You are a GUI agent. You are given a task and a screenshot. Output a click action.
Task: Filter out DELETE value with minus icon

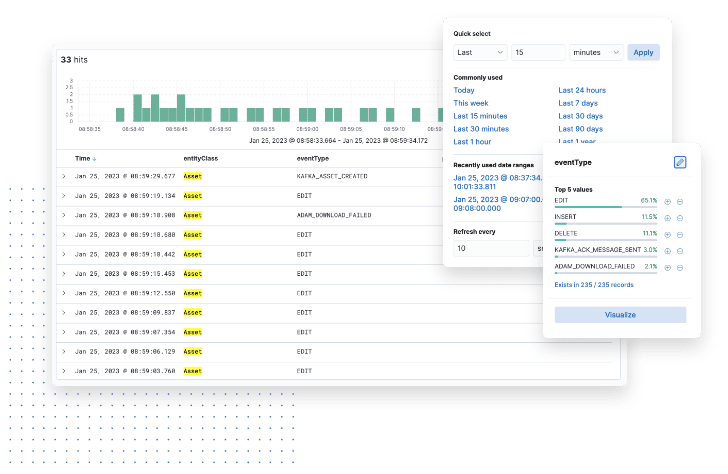(x=680, y=234)
